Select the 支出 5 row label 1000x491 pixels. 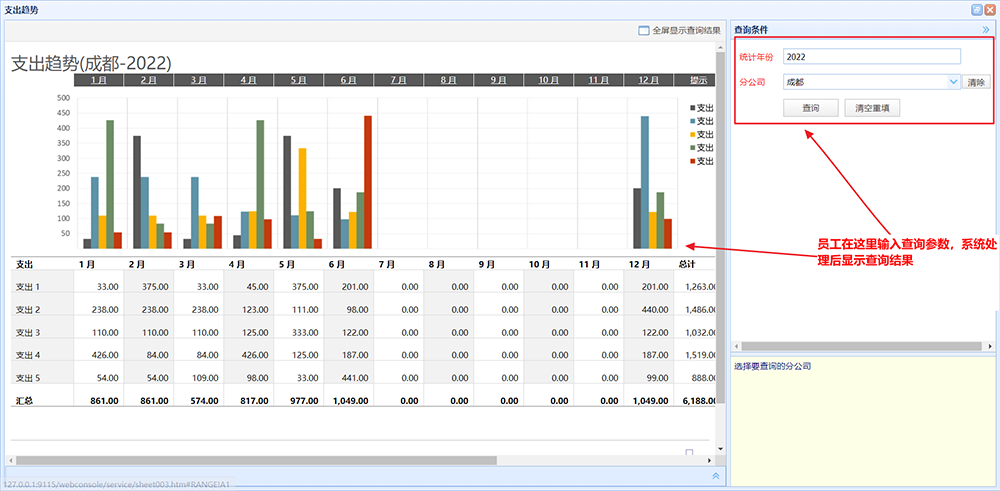(28, 378)
